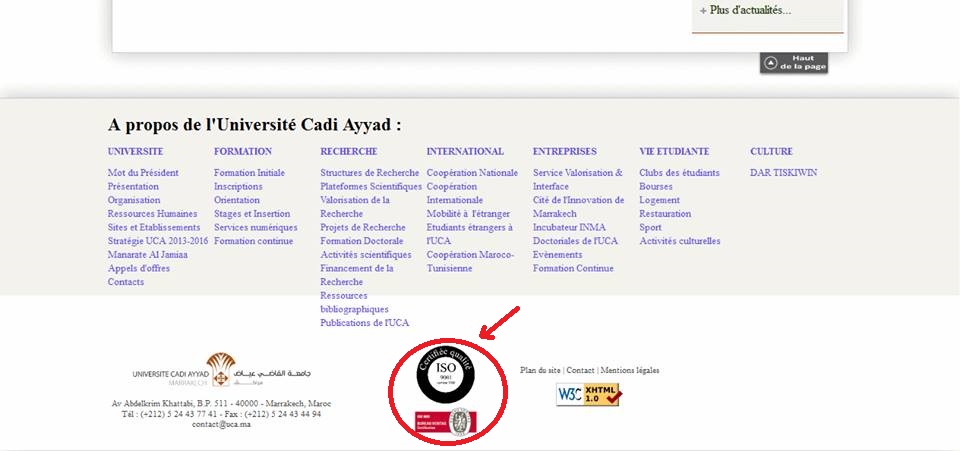
Task: Open Financement de la Recherche link
Action: pos(357,275)
